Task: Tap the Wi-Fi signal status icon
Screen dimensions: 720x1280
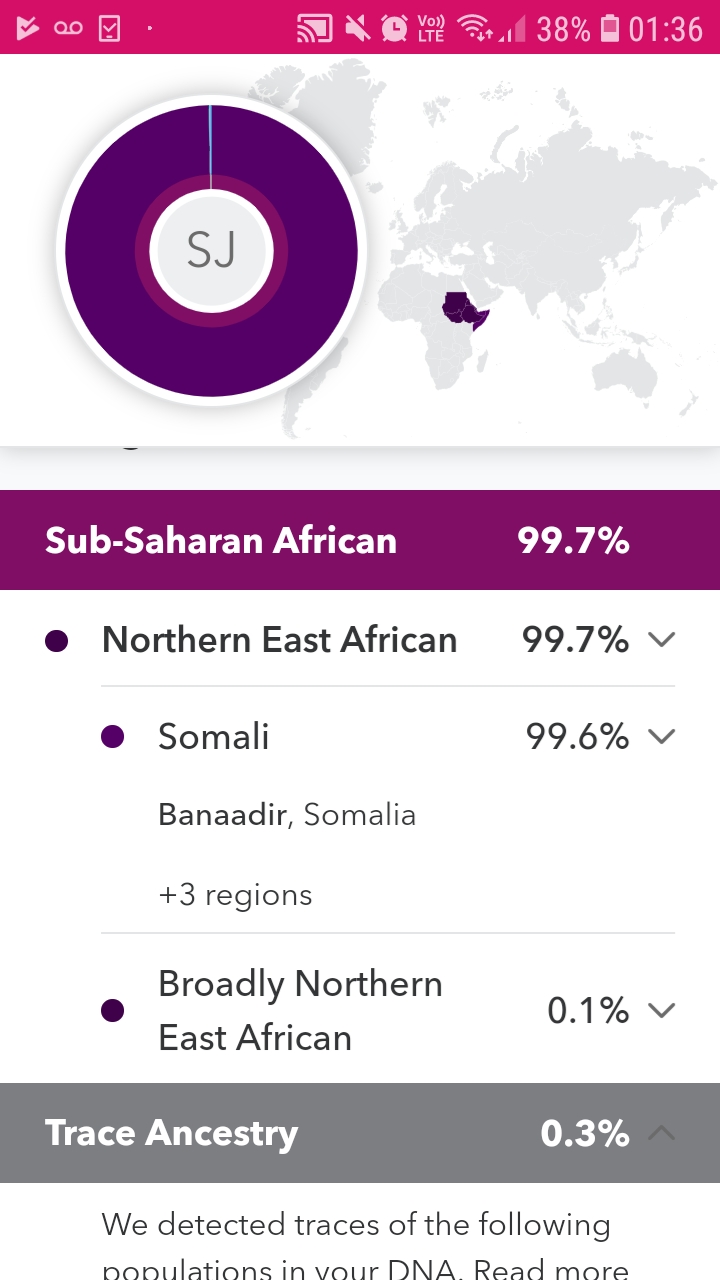Action: [x=474, y=28]
